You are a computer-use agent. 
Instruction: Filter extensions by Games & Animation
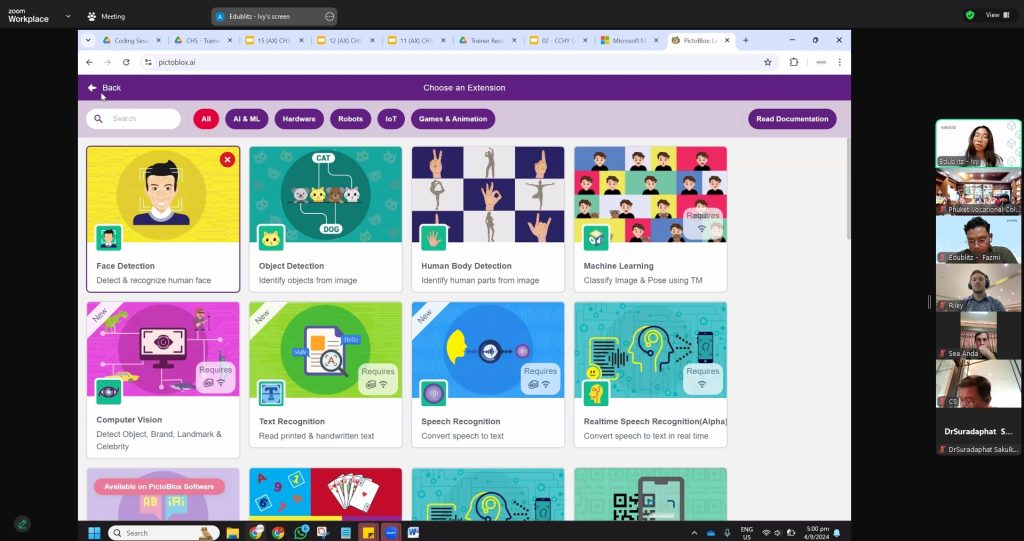tap(453, 119)
